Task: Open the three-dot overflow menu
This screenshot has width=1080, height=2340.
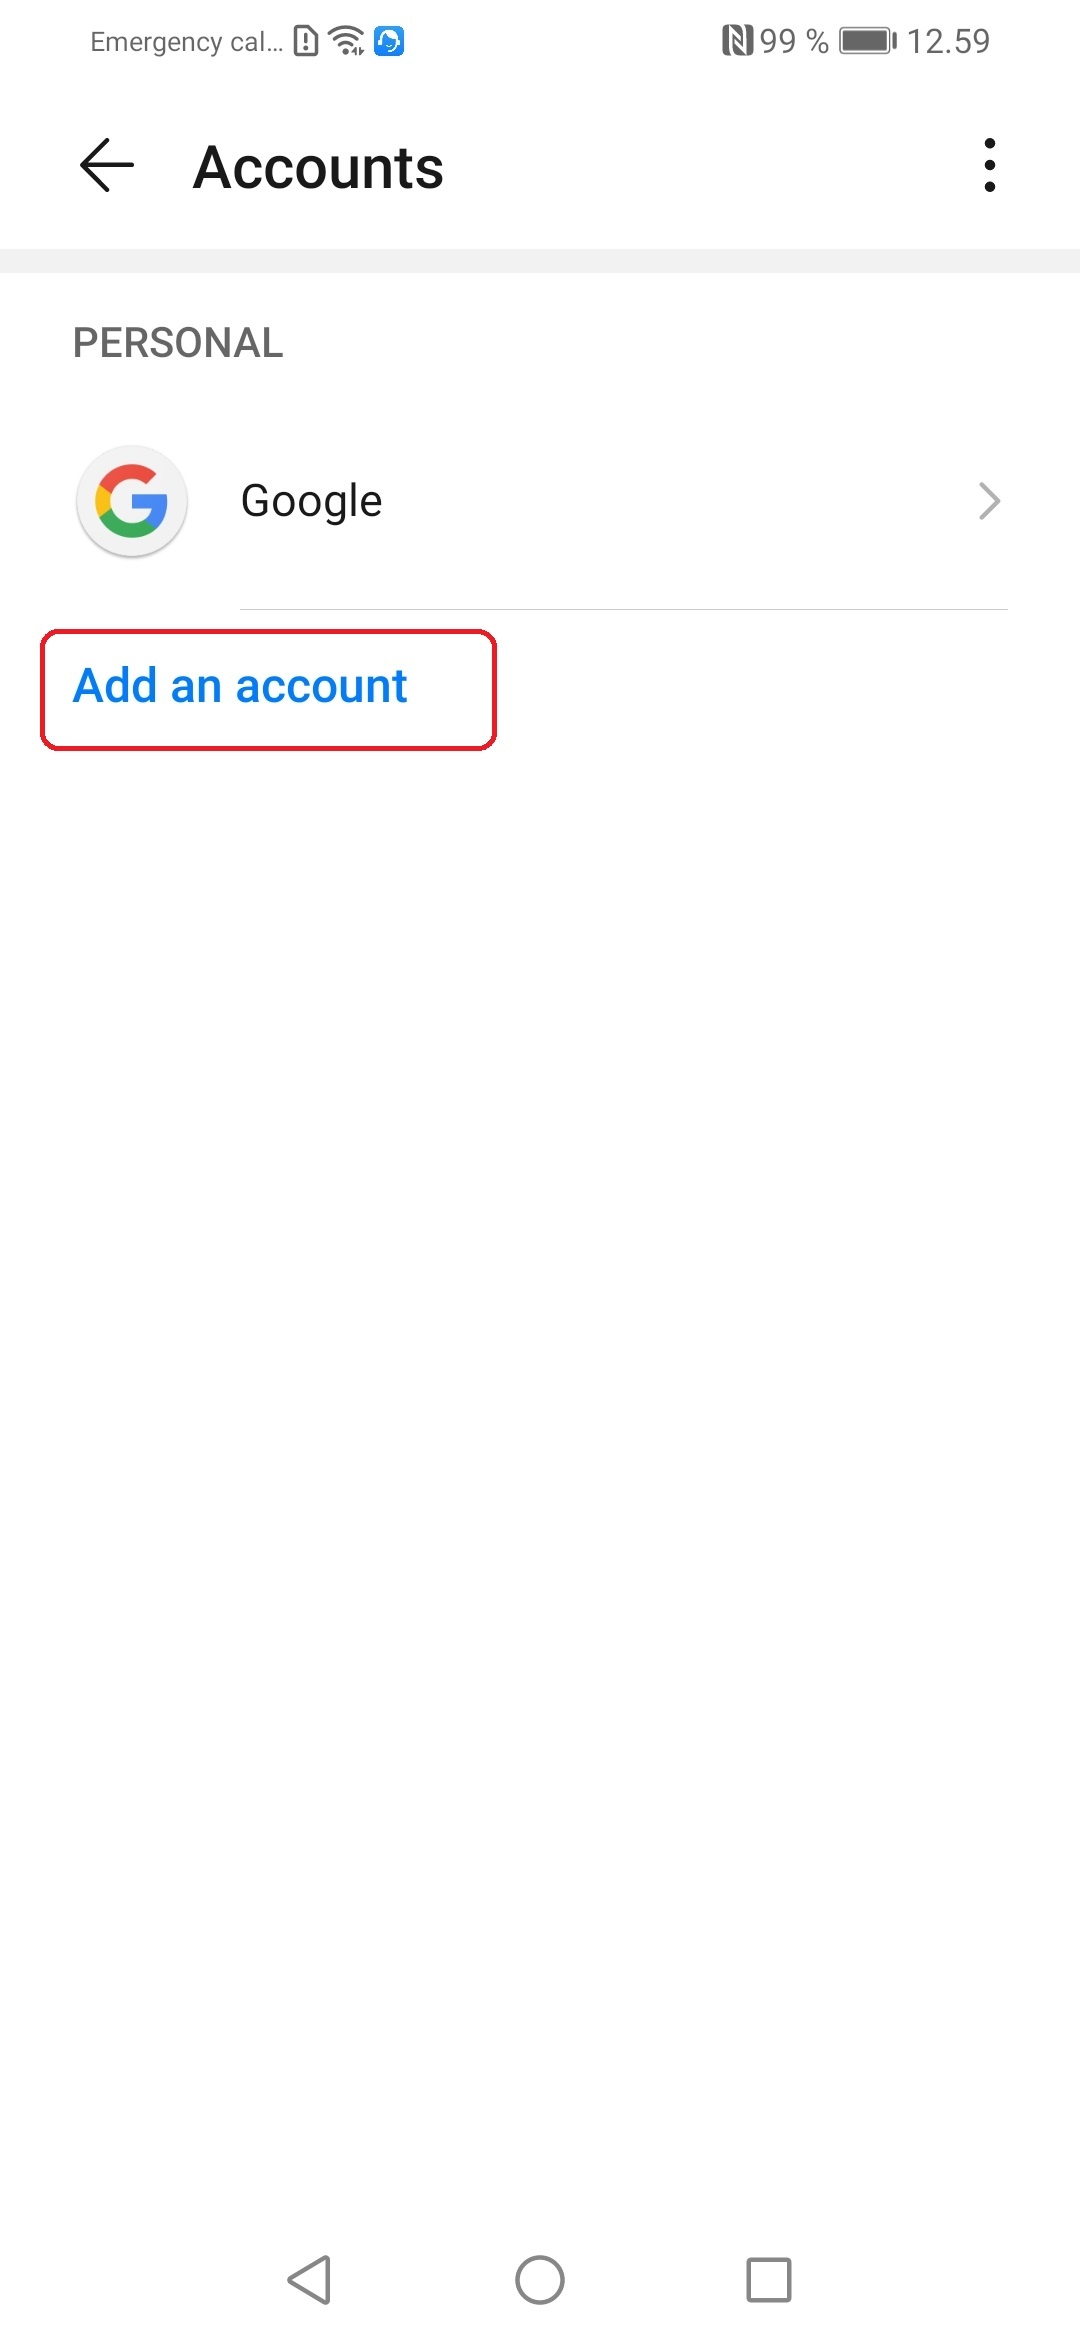Action: point(989,165)
